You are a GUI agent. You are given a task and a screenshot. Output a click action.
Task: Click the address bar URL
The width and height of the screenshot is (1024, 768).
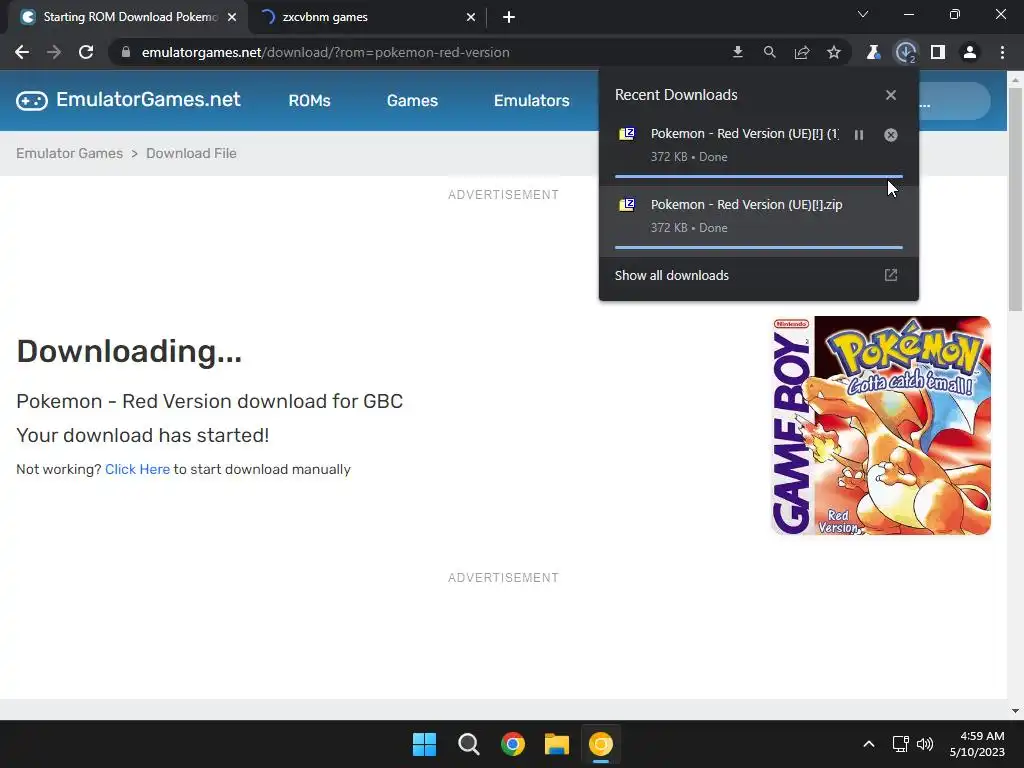click(325, 52)
